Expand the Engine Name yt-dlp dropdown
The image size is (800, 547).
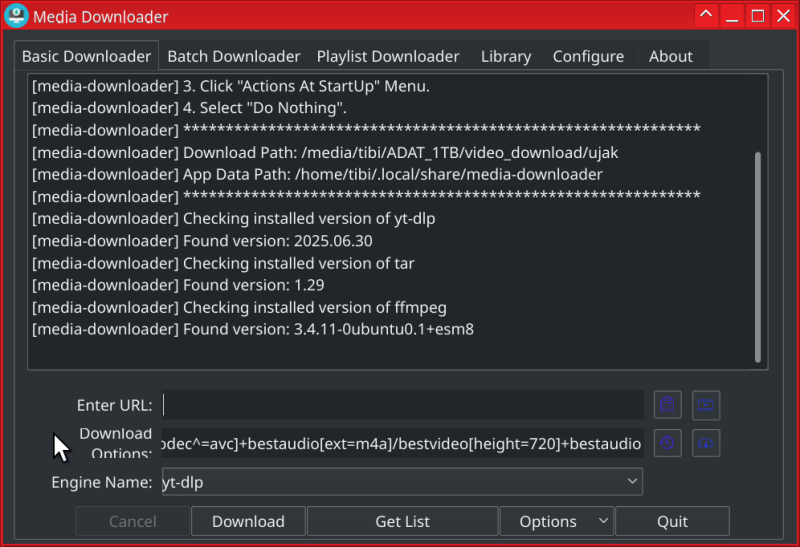click(x=402, y=482)
